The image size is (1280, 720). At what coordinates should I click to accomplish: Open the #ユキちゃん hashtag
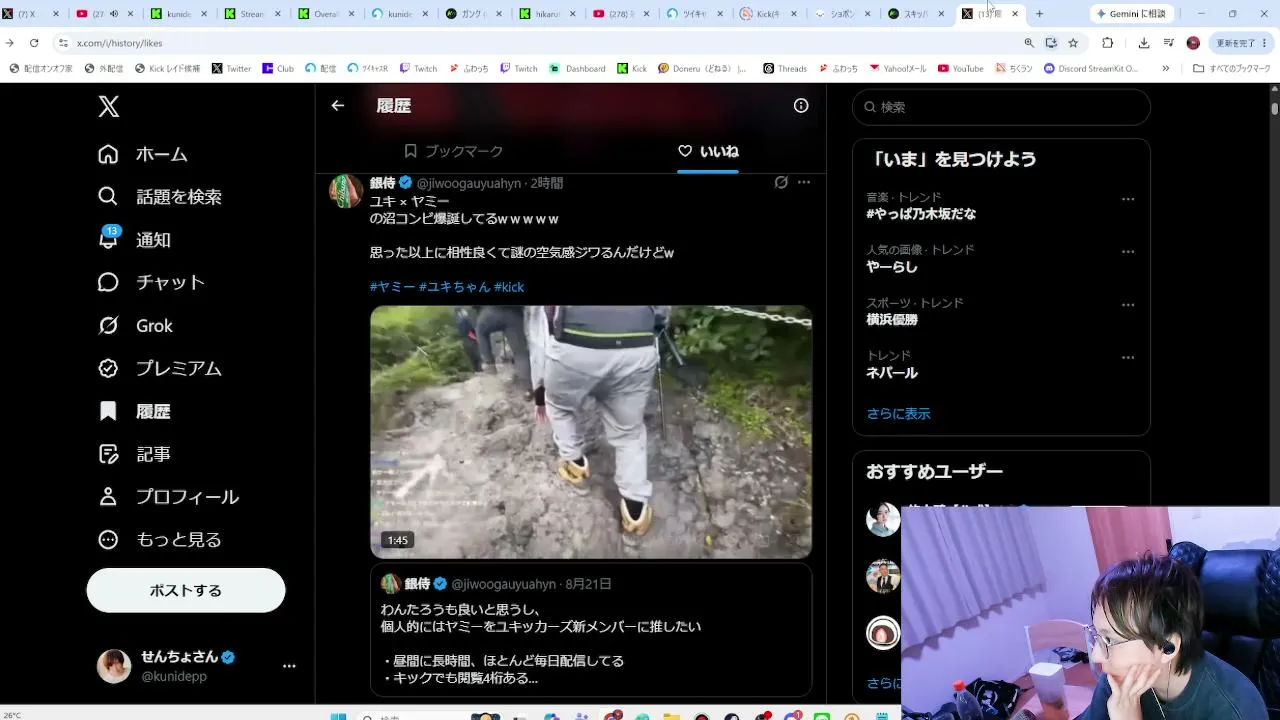click(454, 287)
